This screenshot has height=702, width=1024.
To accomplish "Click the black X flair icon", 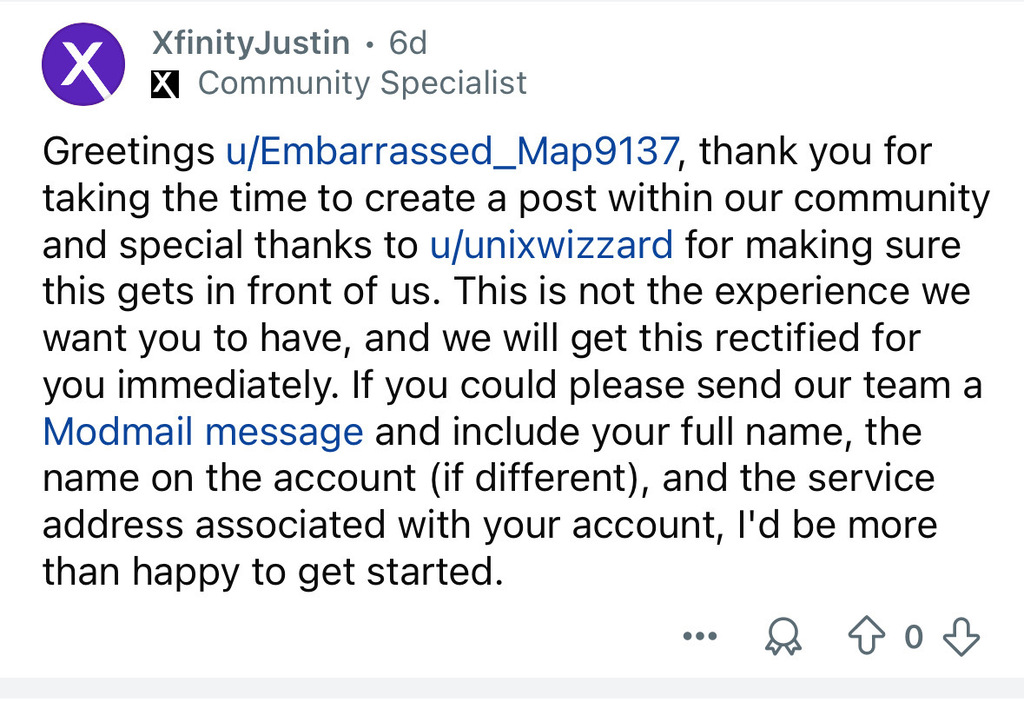I will tap(165, 84).
